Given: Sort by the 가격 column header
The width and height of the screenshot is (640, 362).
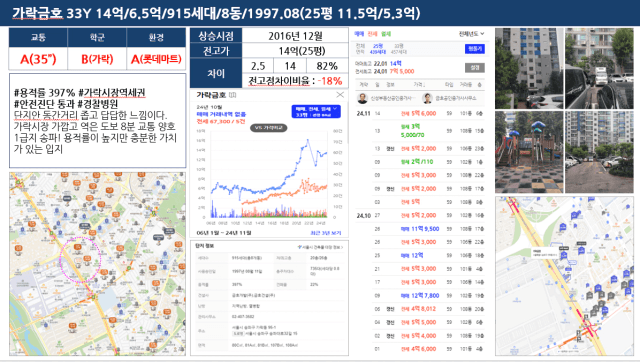Looking at the screenshot, I should pyautogui.click(x=419, y=84).
